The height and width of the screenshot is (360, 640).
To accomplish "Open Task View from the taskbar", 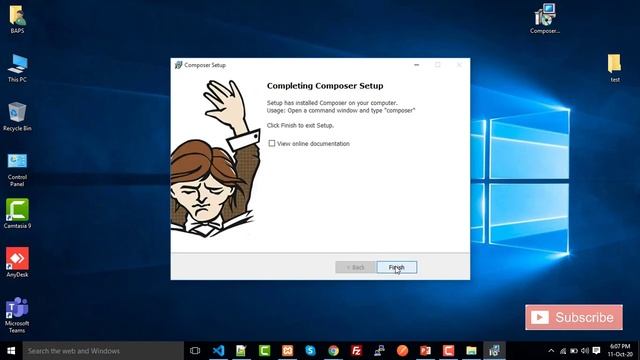I will [x=195, y=351].
